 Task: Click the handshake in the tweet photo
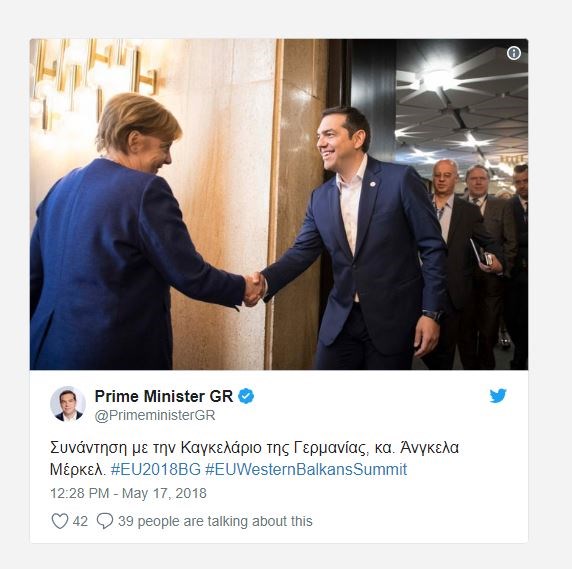tap(255, 290)
